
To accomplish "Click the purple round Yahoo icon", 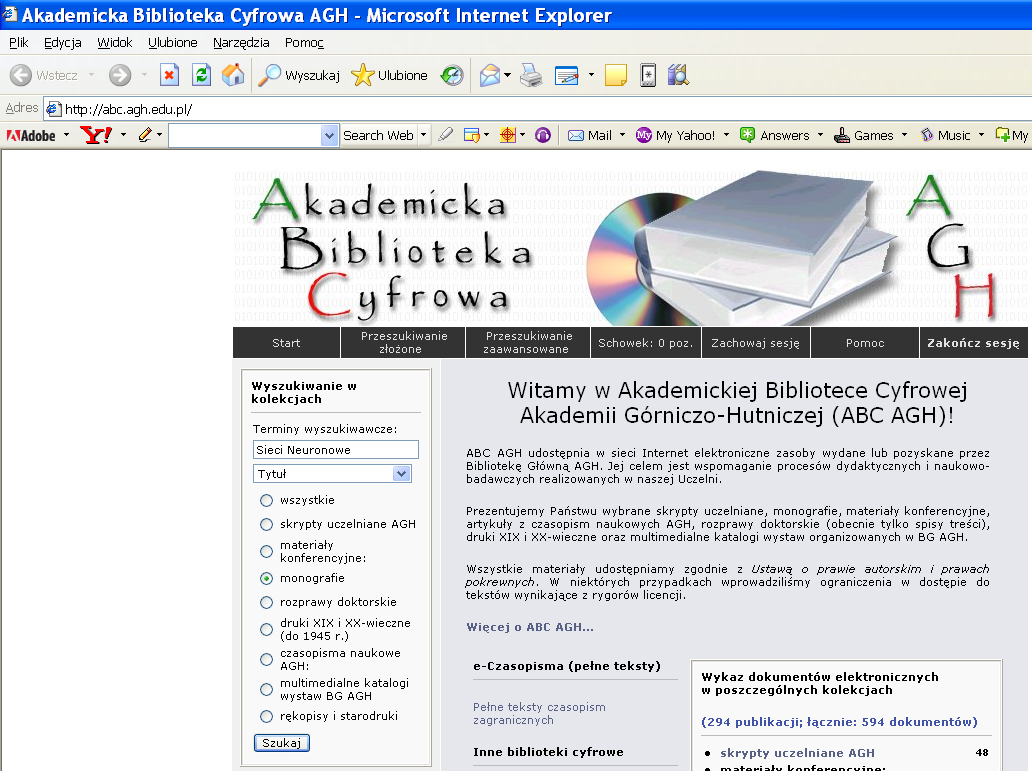I will (543, 135).
